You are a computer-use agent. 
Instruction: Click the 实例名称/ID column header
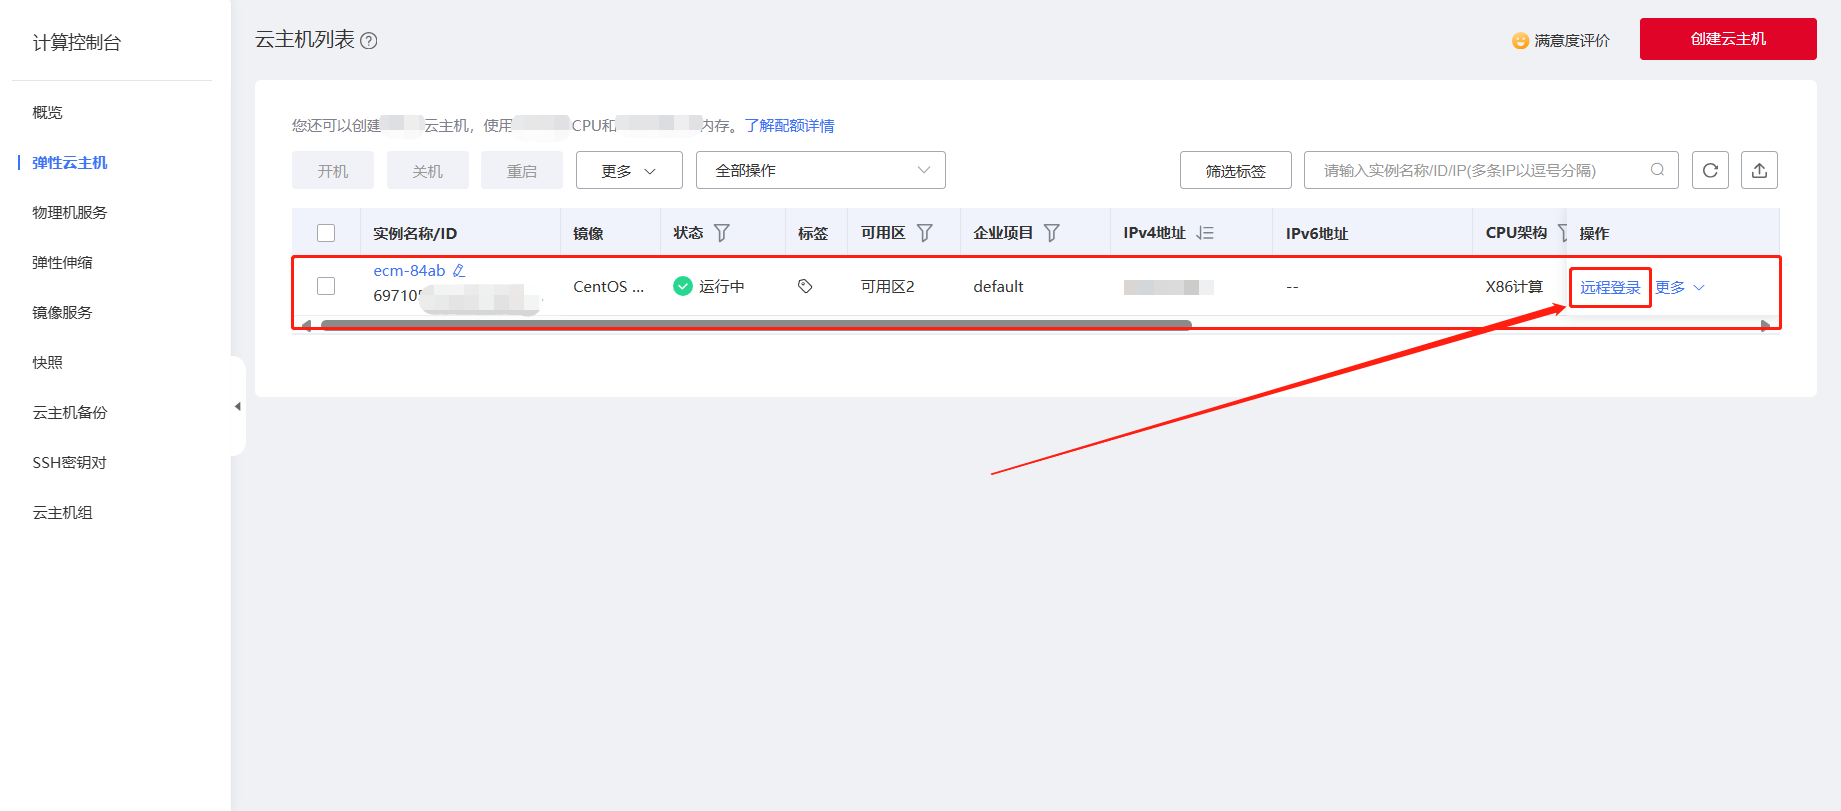[x=415, y=233]
